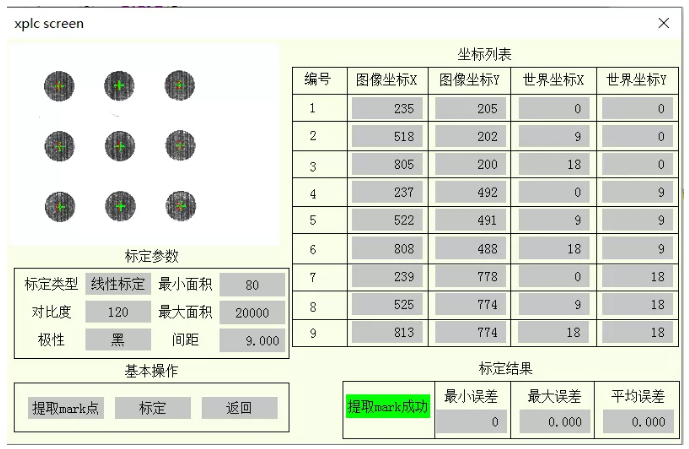Click row 8 图像坐标X cell 525
This screenshot has height=449, width=689.
[387, 304]
